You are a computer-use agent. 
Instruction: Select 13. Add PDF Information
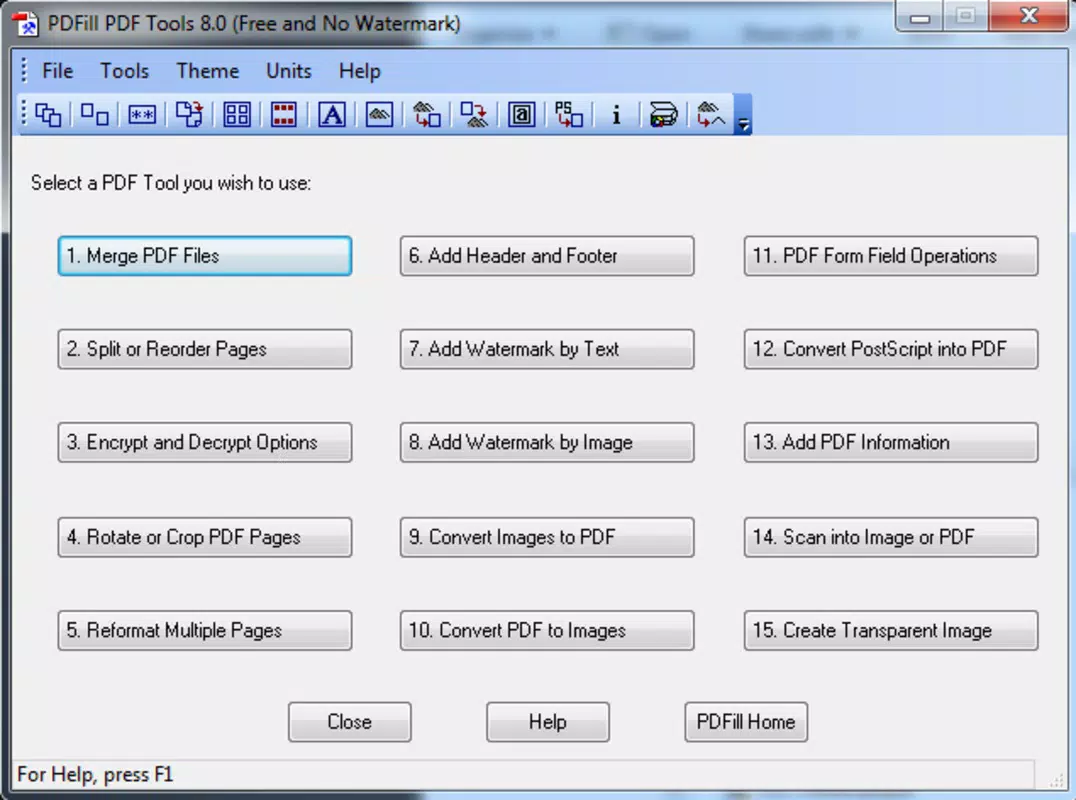point(891,443)
